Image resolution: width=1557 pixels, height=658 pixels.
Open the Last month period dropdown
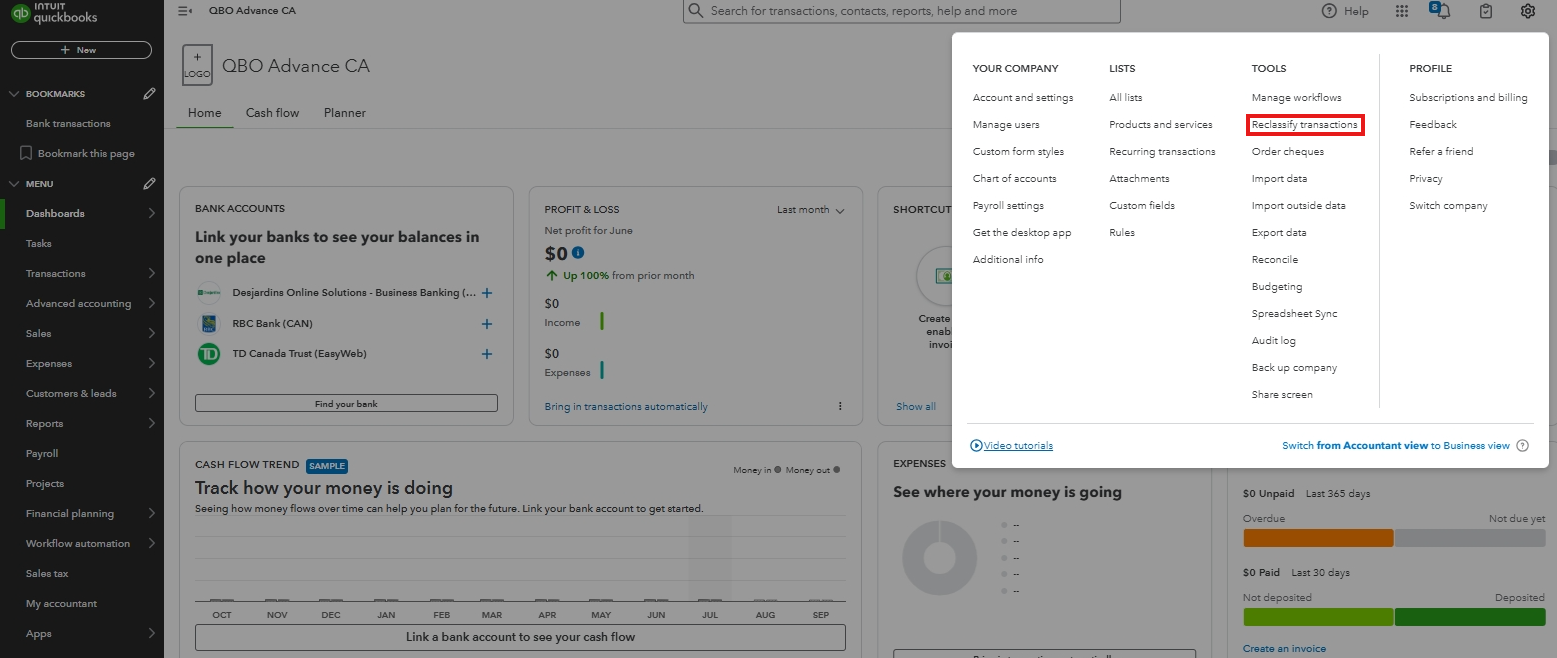tap(810, 210)
